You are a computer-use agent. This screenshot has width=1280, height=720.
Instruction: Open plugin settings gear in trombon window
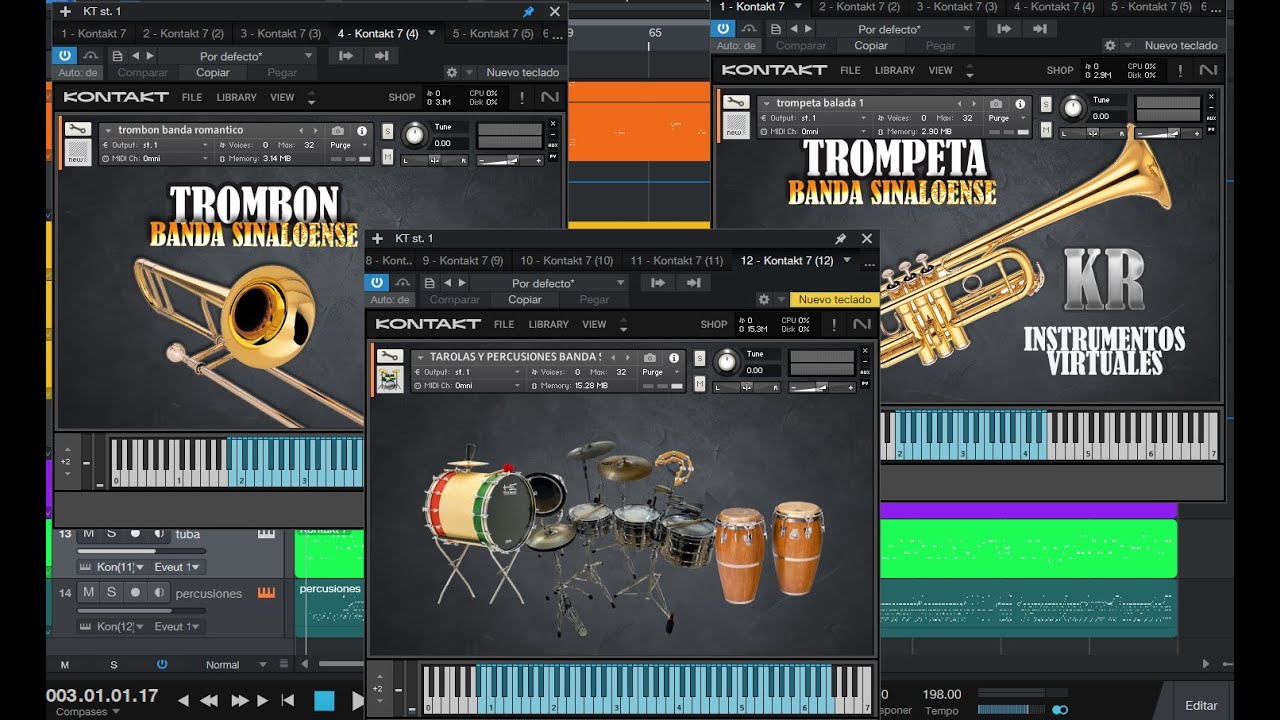(x=452, y=72)
